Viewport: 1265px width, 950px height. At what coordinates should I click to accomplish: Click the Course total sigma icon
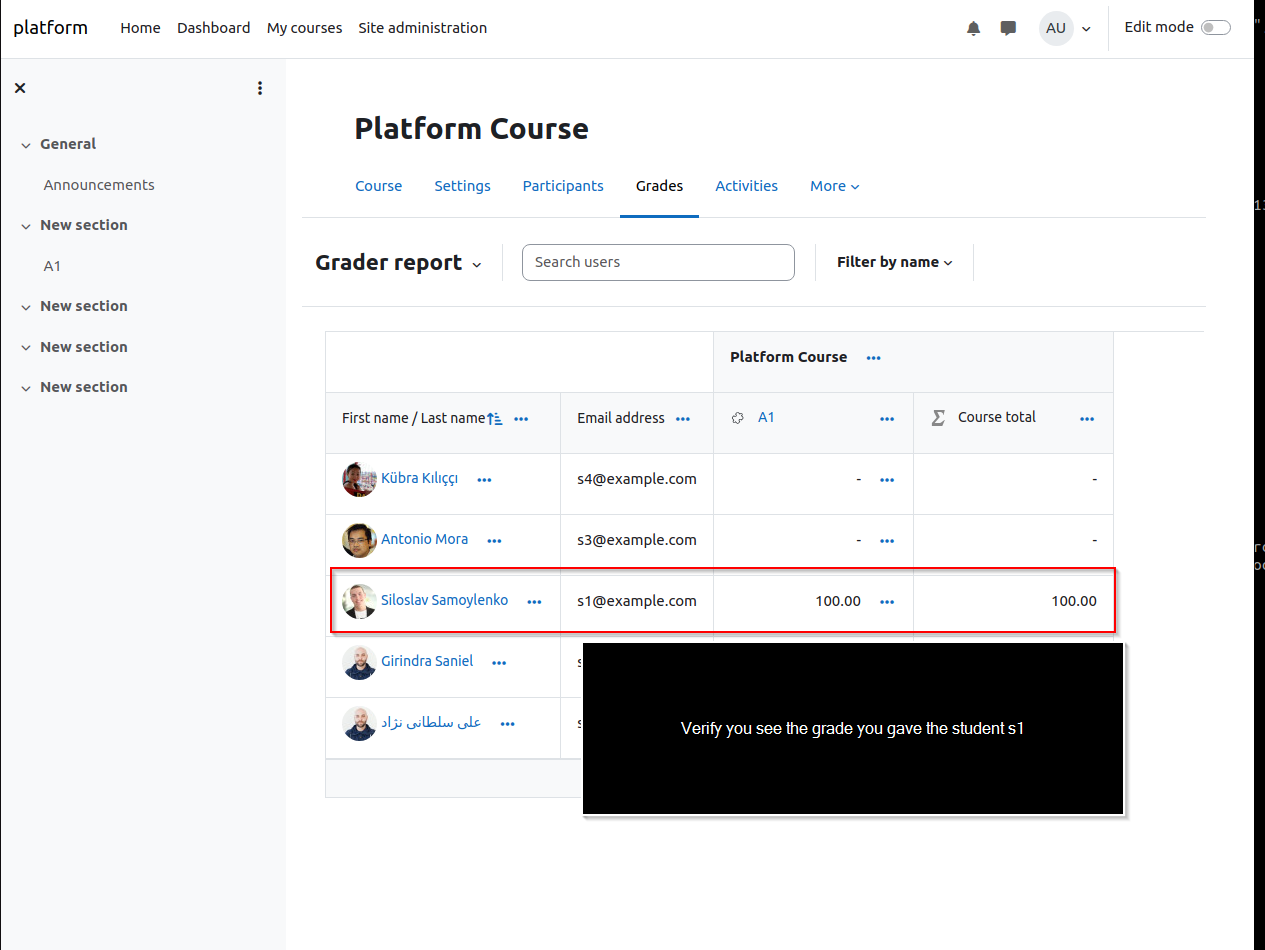(x=938, y=418)
